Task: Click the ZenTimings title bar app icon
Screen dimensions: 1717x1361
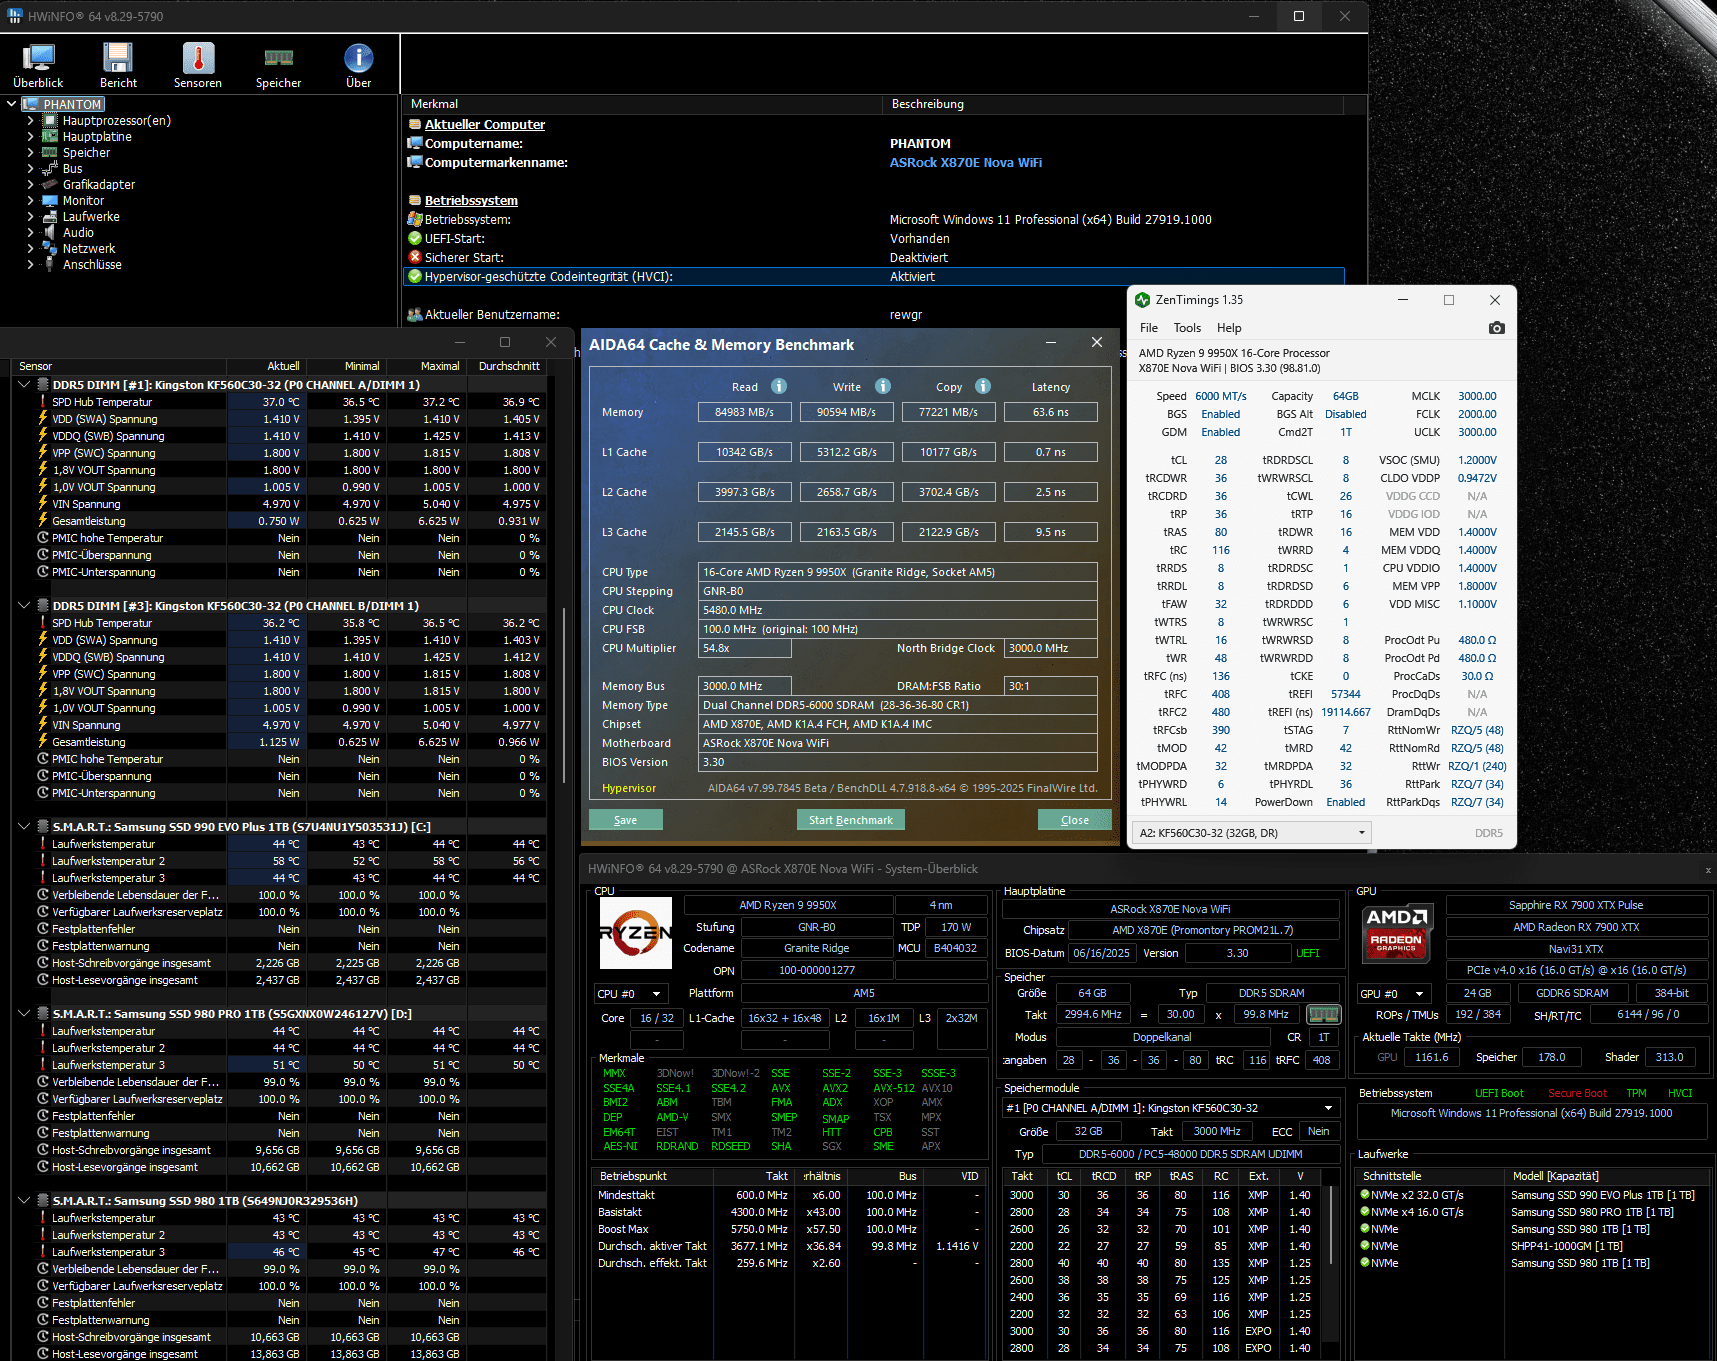Action: click(x=1142, y=300)
